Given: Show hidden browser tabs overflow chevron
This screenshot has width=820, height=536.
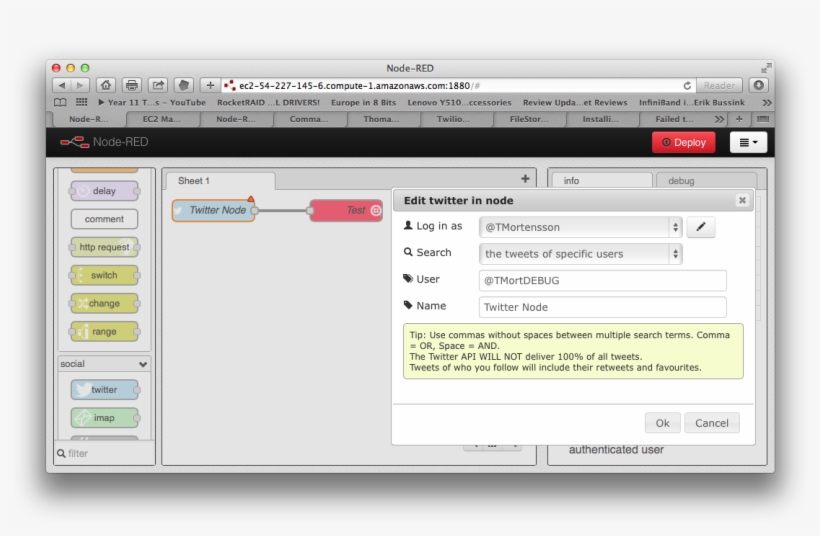Looking at the screenshot, I should 719,119.
